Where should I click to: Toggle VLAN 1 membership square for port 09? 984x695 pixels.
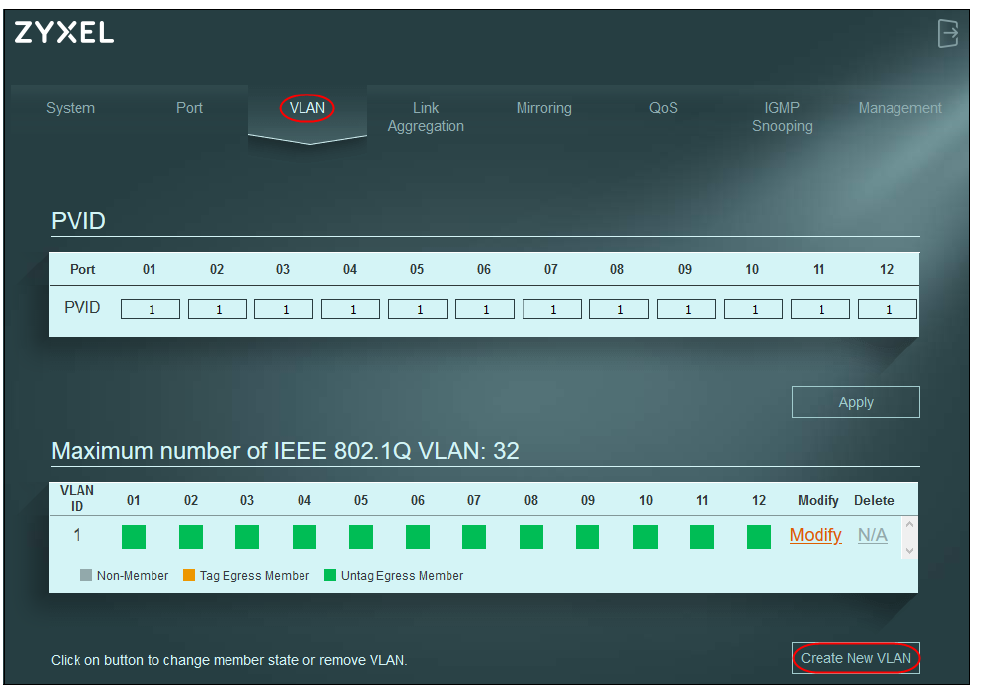click(588, 537)
